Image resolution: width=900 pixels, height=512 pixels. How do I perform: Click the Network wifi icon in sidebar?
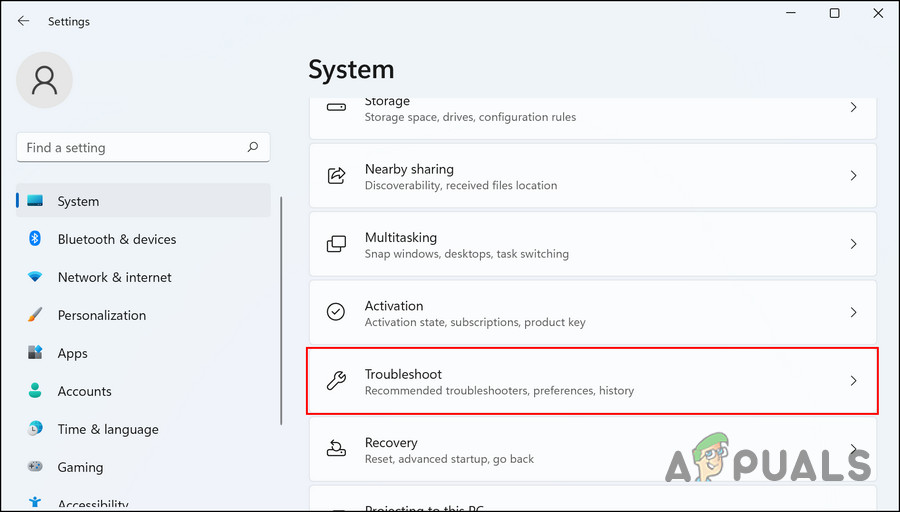coord(35,277)
